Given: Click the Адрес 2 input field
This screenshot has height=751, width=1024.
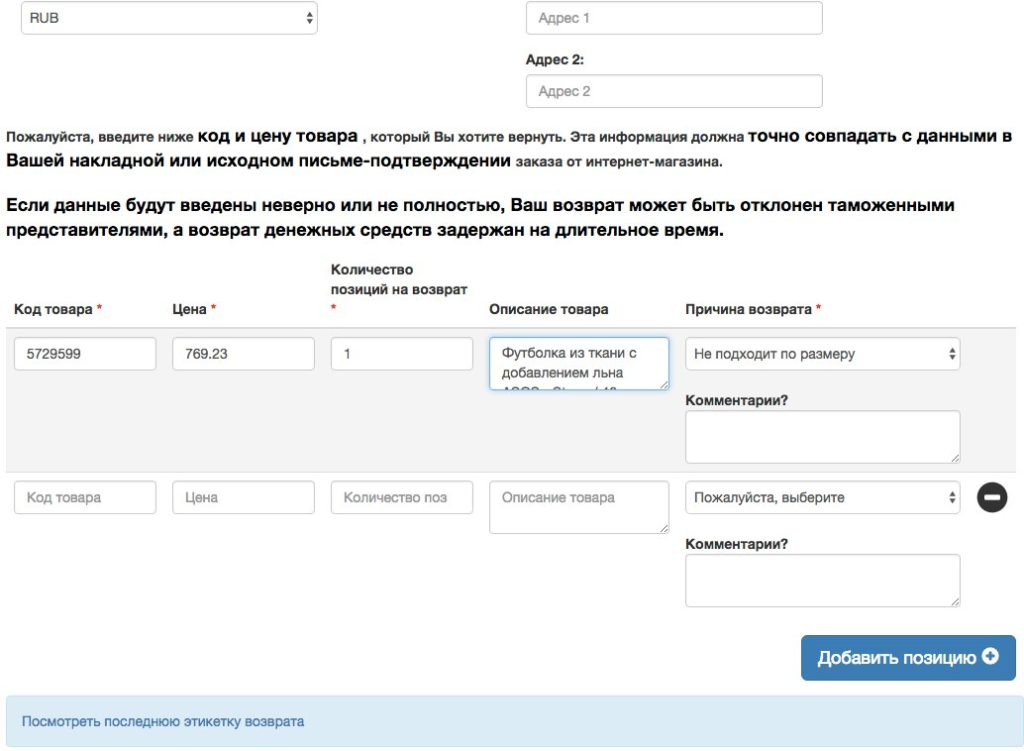Looking at the screenshot, I should (674, 91).
